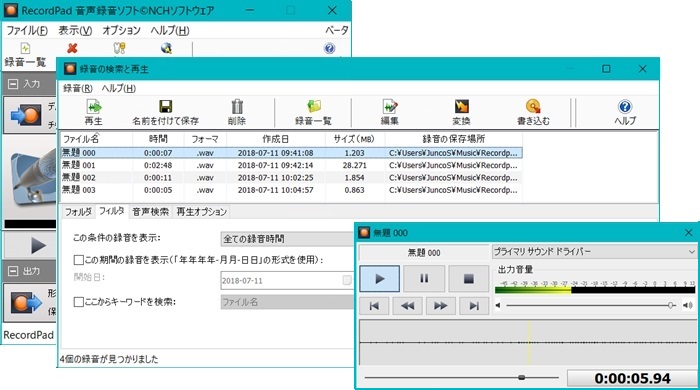
Task: Select recording 無題 002 row
Action: click(x=291, y=178)
